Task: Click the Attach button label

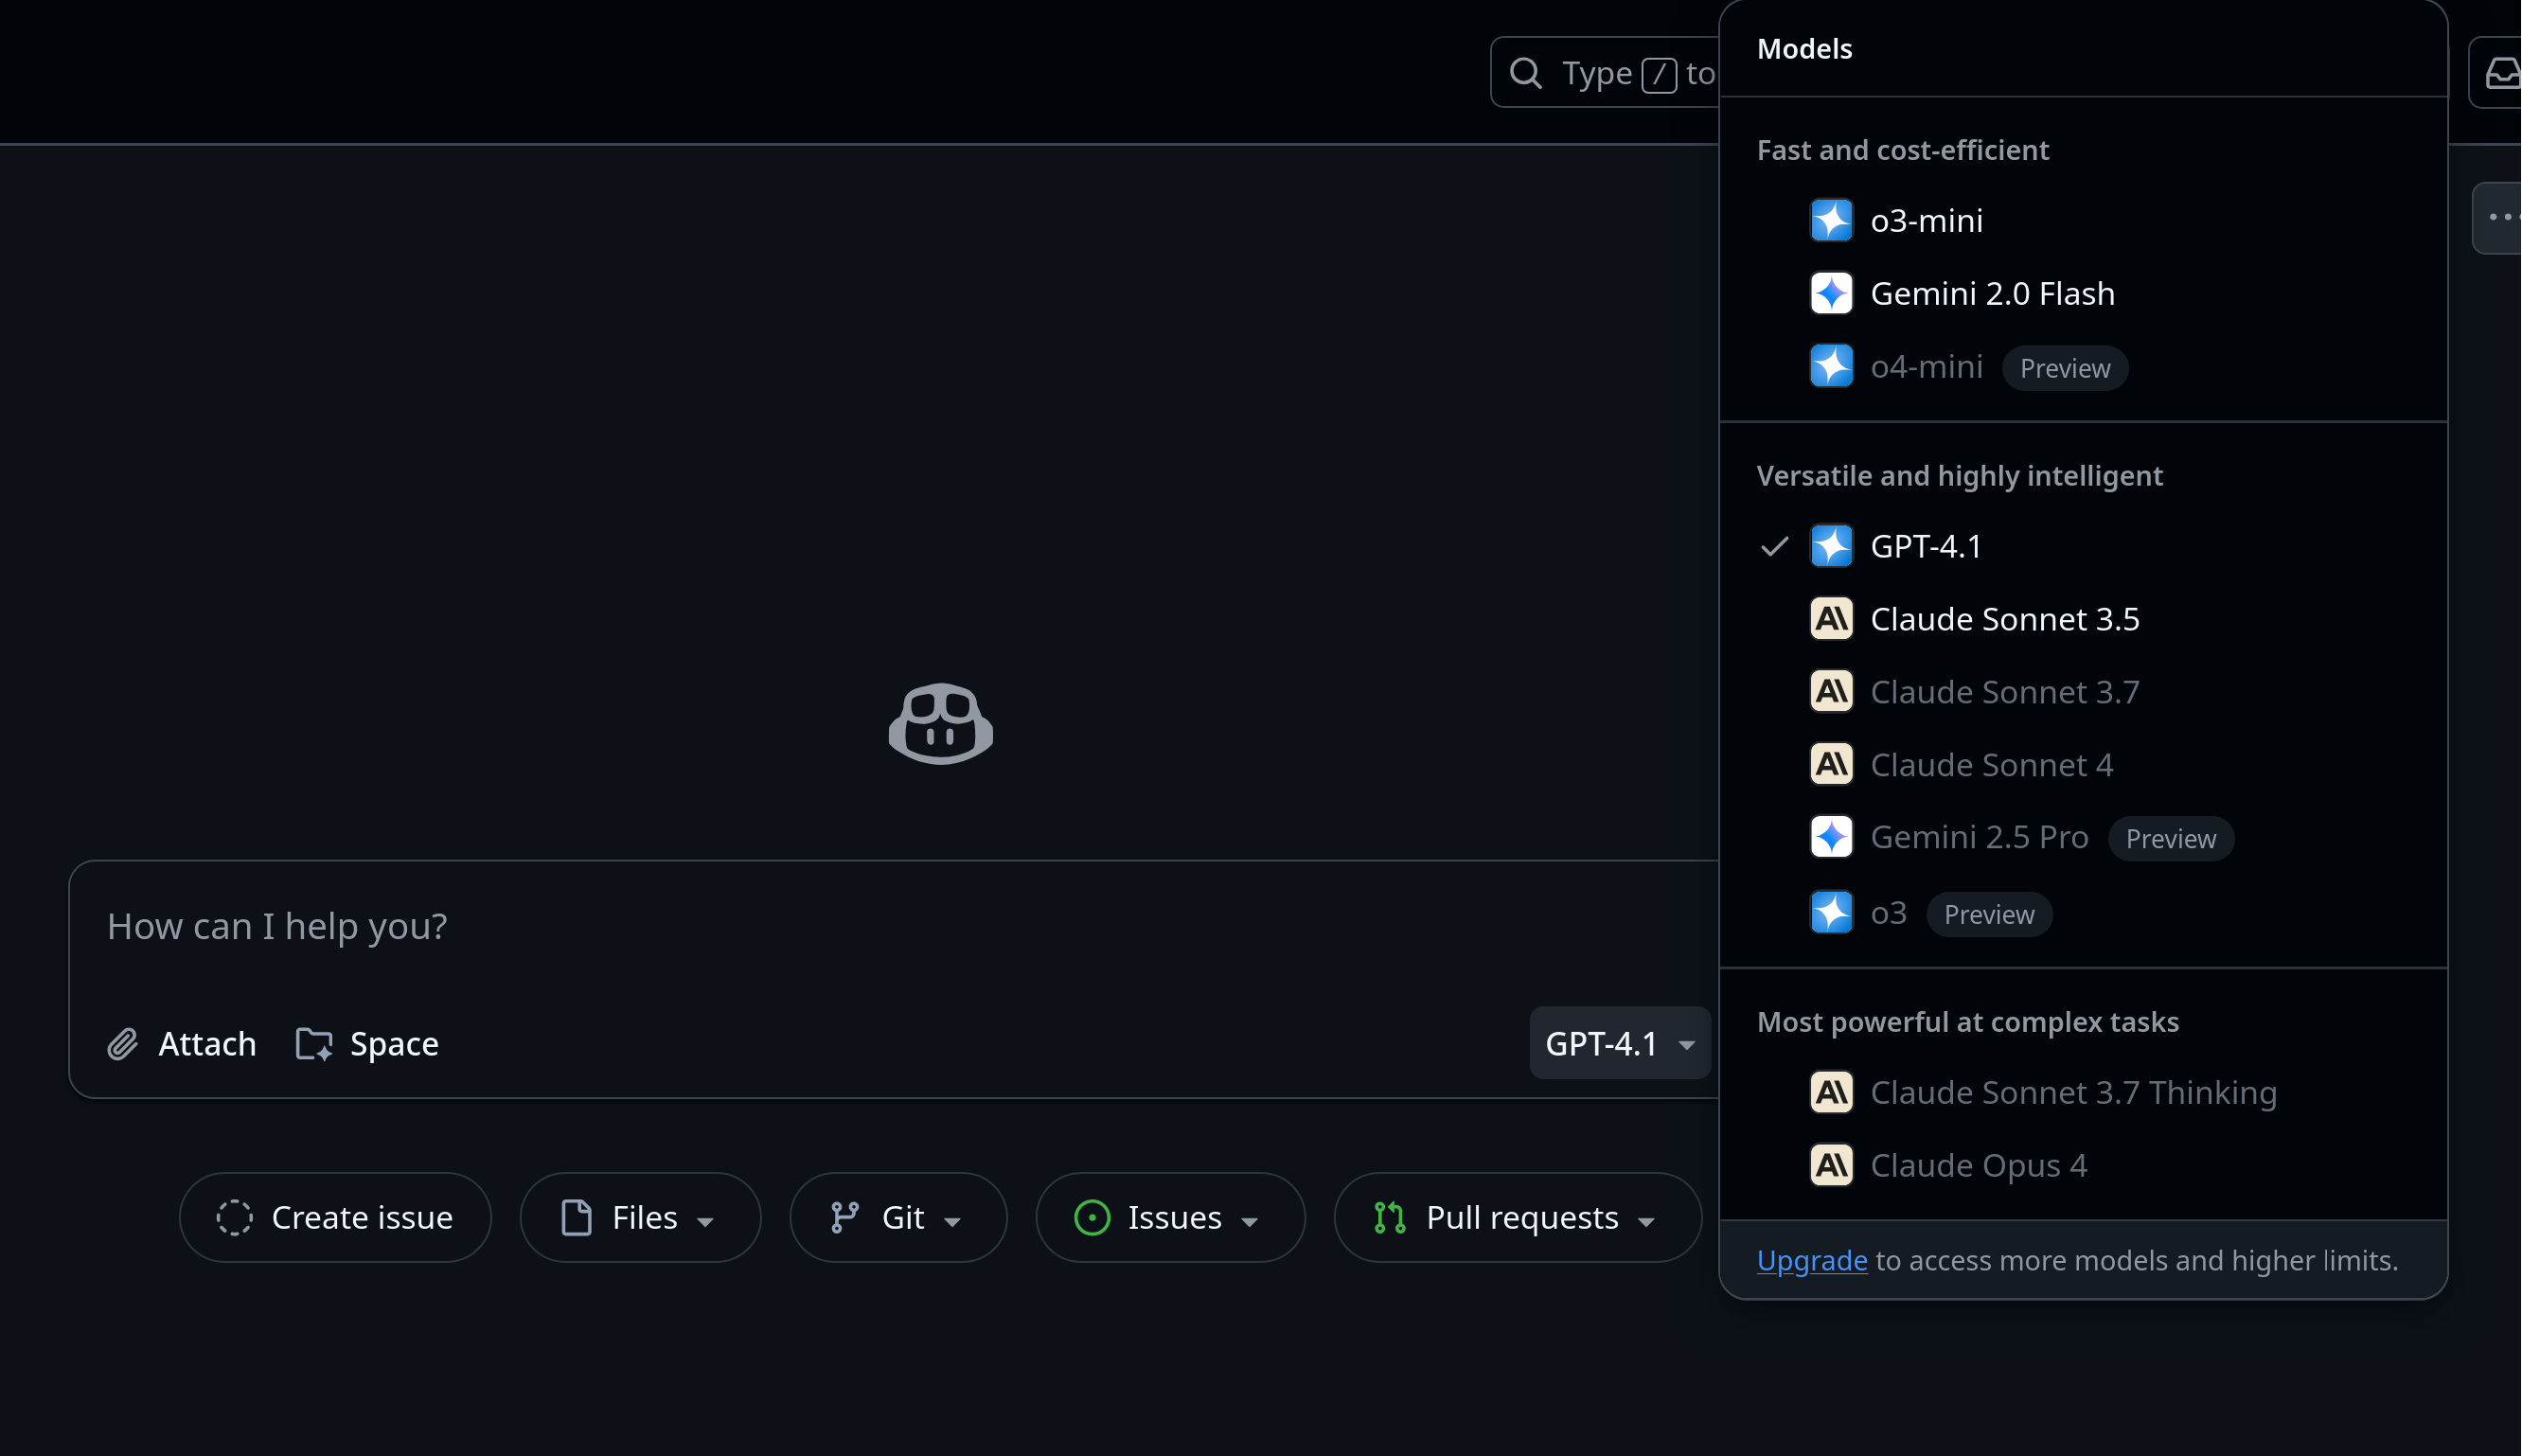Action: pyautogui.click(x=207, y=1044)
